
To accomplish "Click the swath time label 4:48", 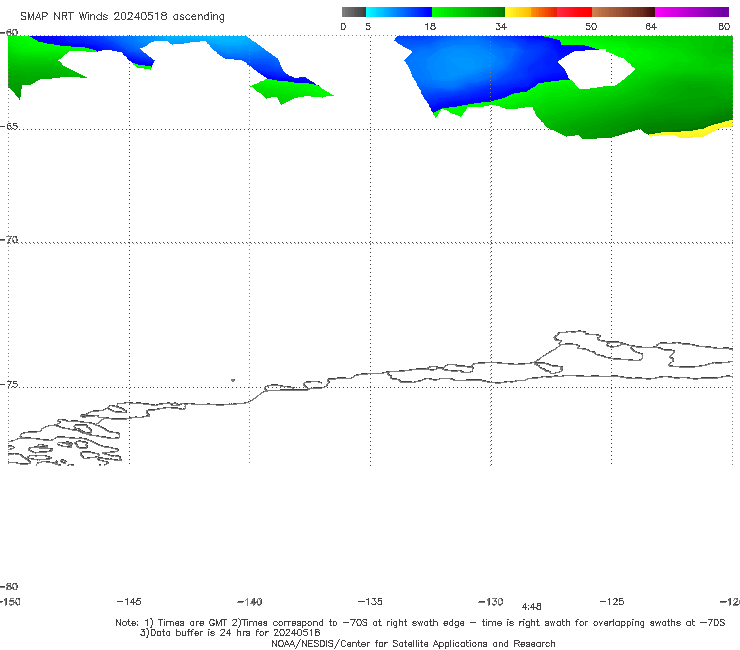I will tap(531, 607).
